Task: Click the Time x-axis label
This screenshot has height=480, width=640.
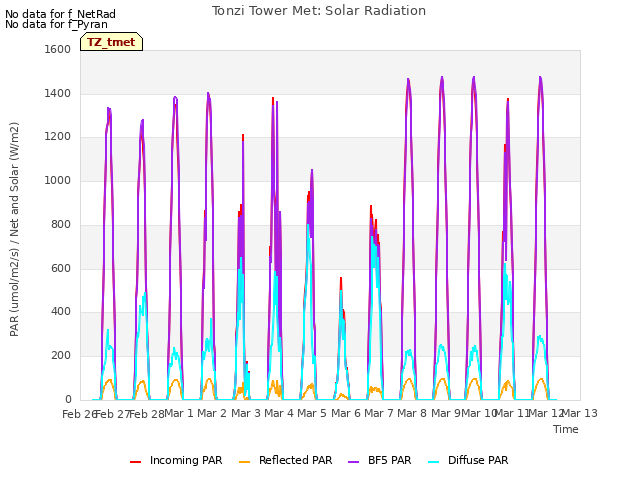Action: (x=566, y=429)
